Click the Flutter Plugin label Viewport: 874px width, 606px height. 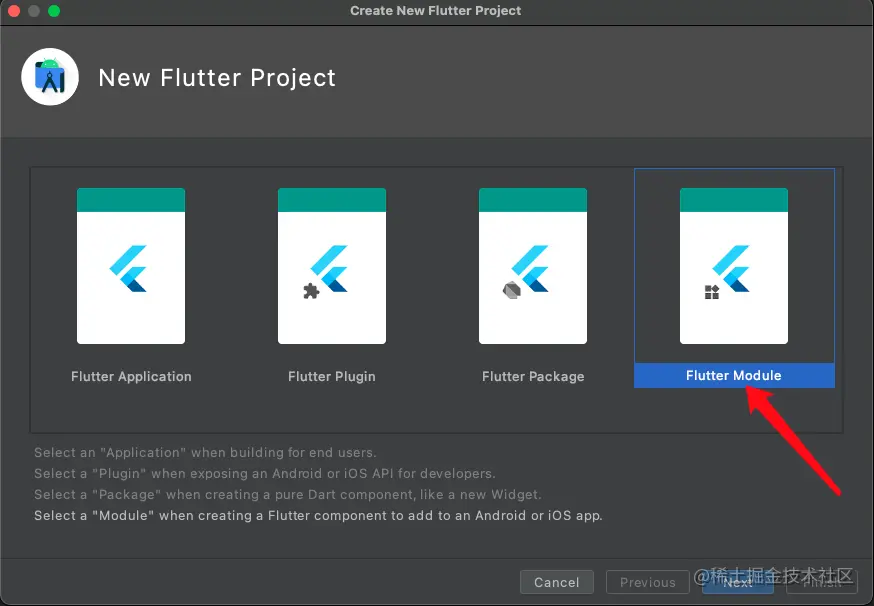tap(332, 376)
